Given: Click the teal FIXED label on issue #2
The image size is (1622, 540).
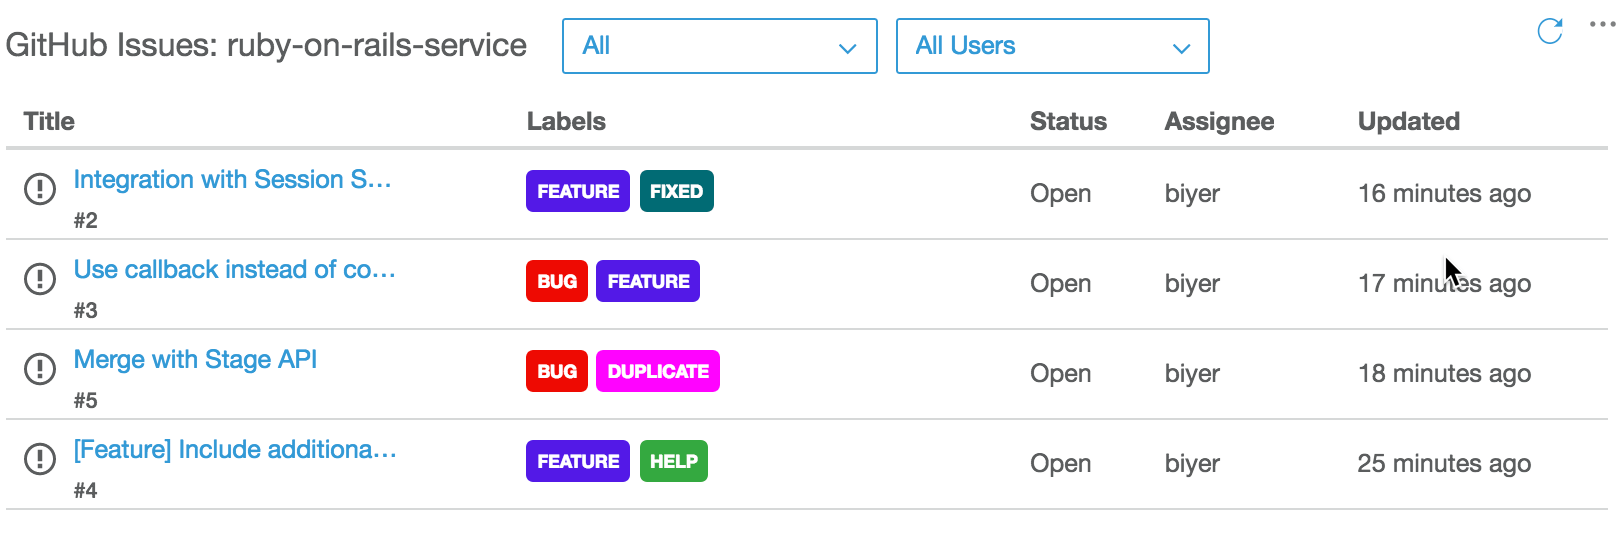Looking at the screenshot, I should click(x=676, y=191).
